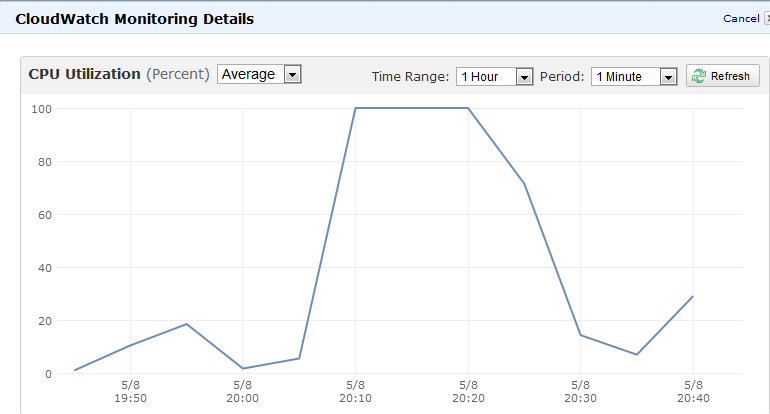Screen dimensions: 770x414
Task: Click the Period label text
Action: pos(562,76)
